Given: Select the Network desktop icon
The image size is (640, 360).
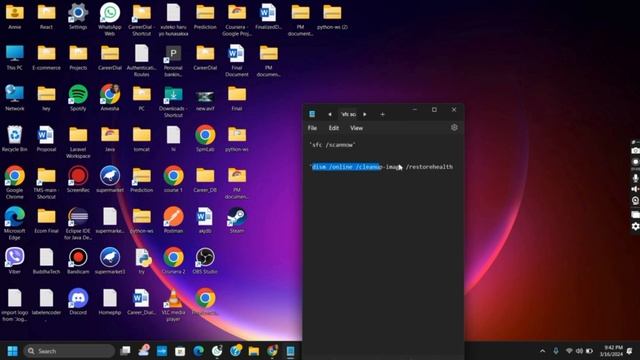Looking at the screenshot, I should coord(15,98).
